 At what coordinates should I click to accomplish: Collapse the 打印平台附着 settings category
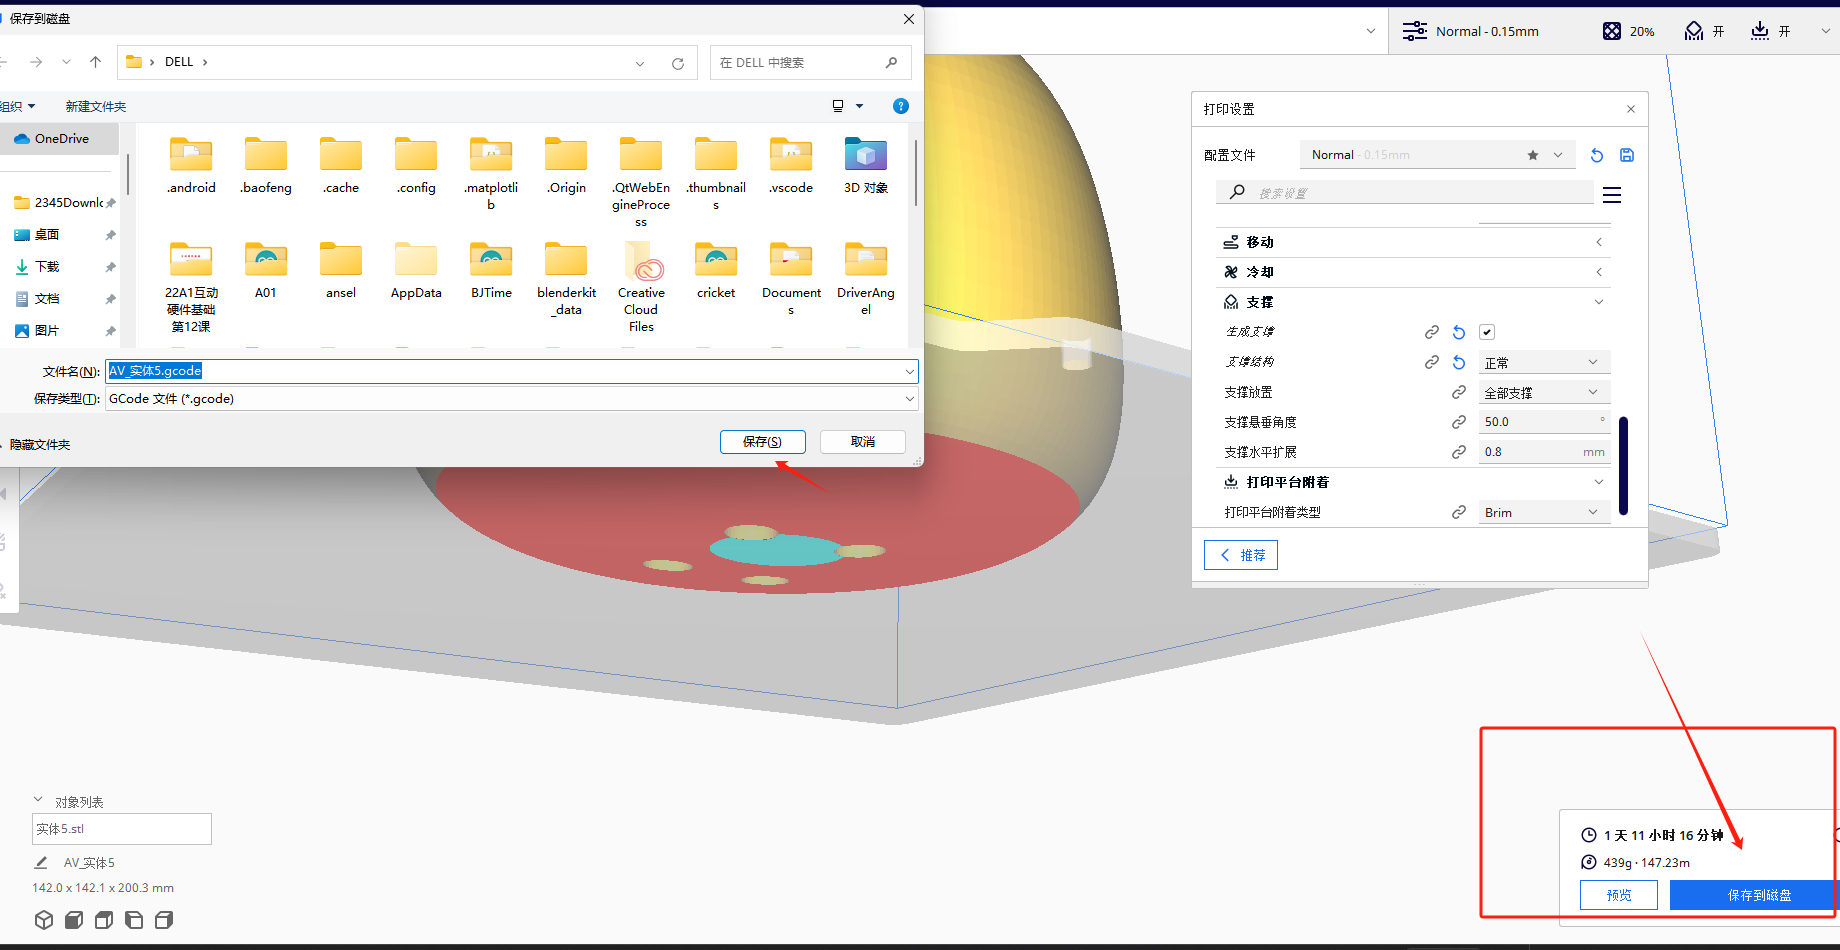point(1413,482)
